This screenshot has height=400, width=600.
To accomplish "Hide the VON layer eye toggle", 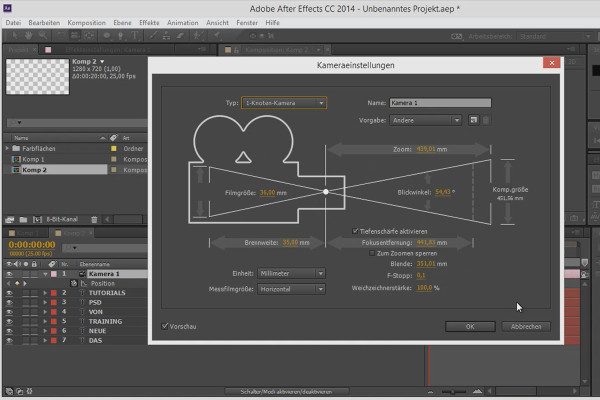I will pyautogui.click(x=9, y=312).
